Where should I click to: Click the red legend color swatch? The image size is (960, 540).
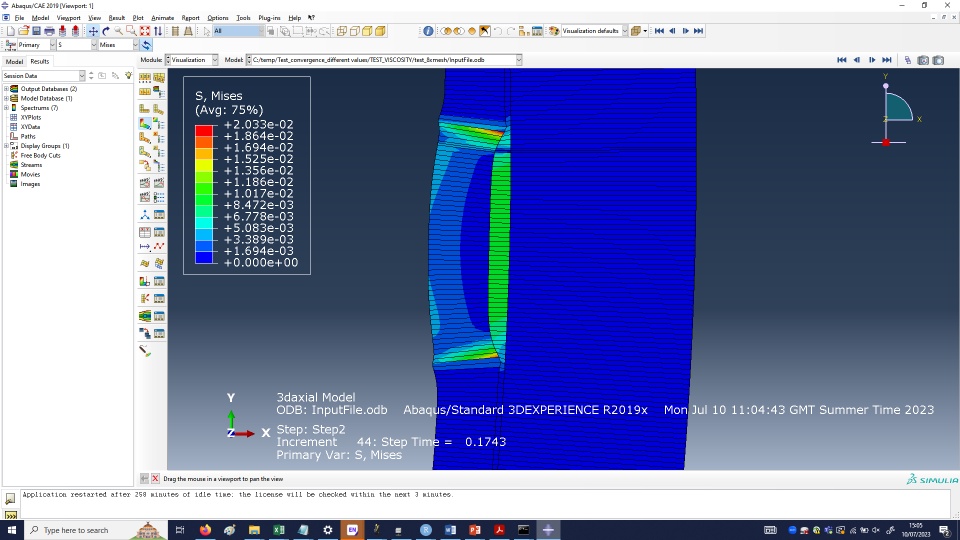click(204, 130)
